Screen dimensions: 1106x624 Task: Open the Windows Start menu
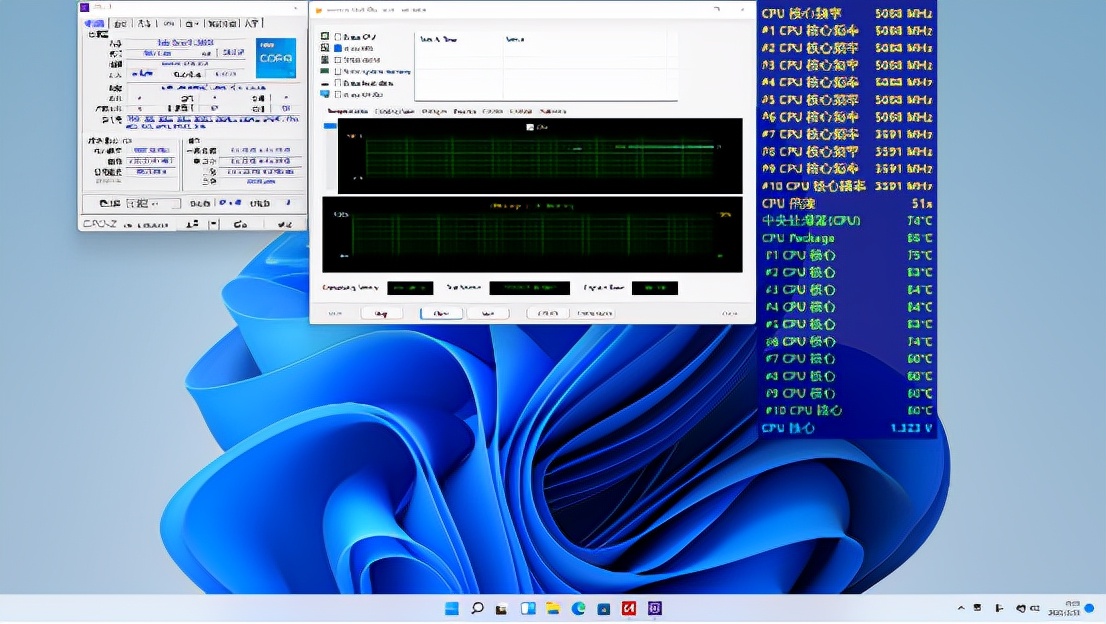coord(452,608)
